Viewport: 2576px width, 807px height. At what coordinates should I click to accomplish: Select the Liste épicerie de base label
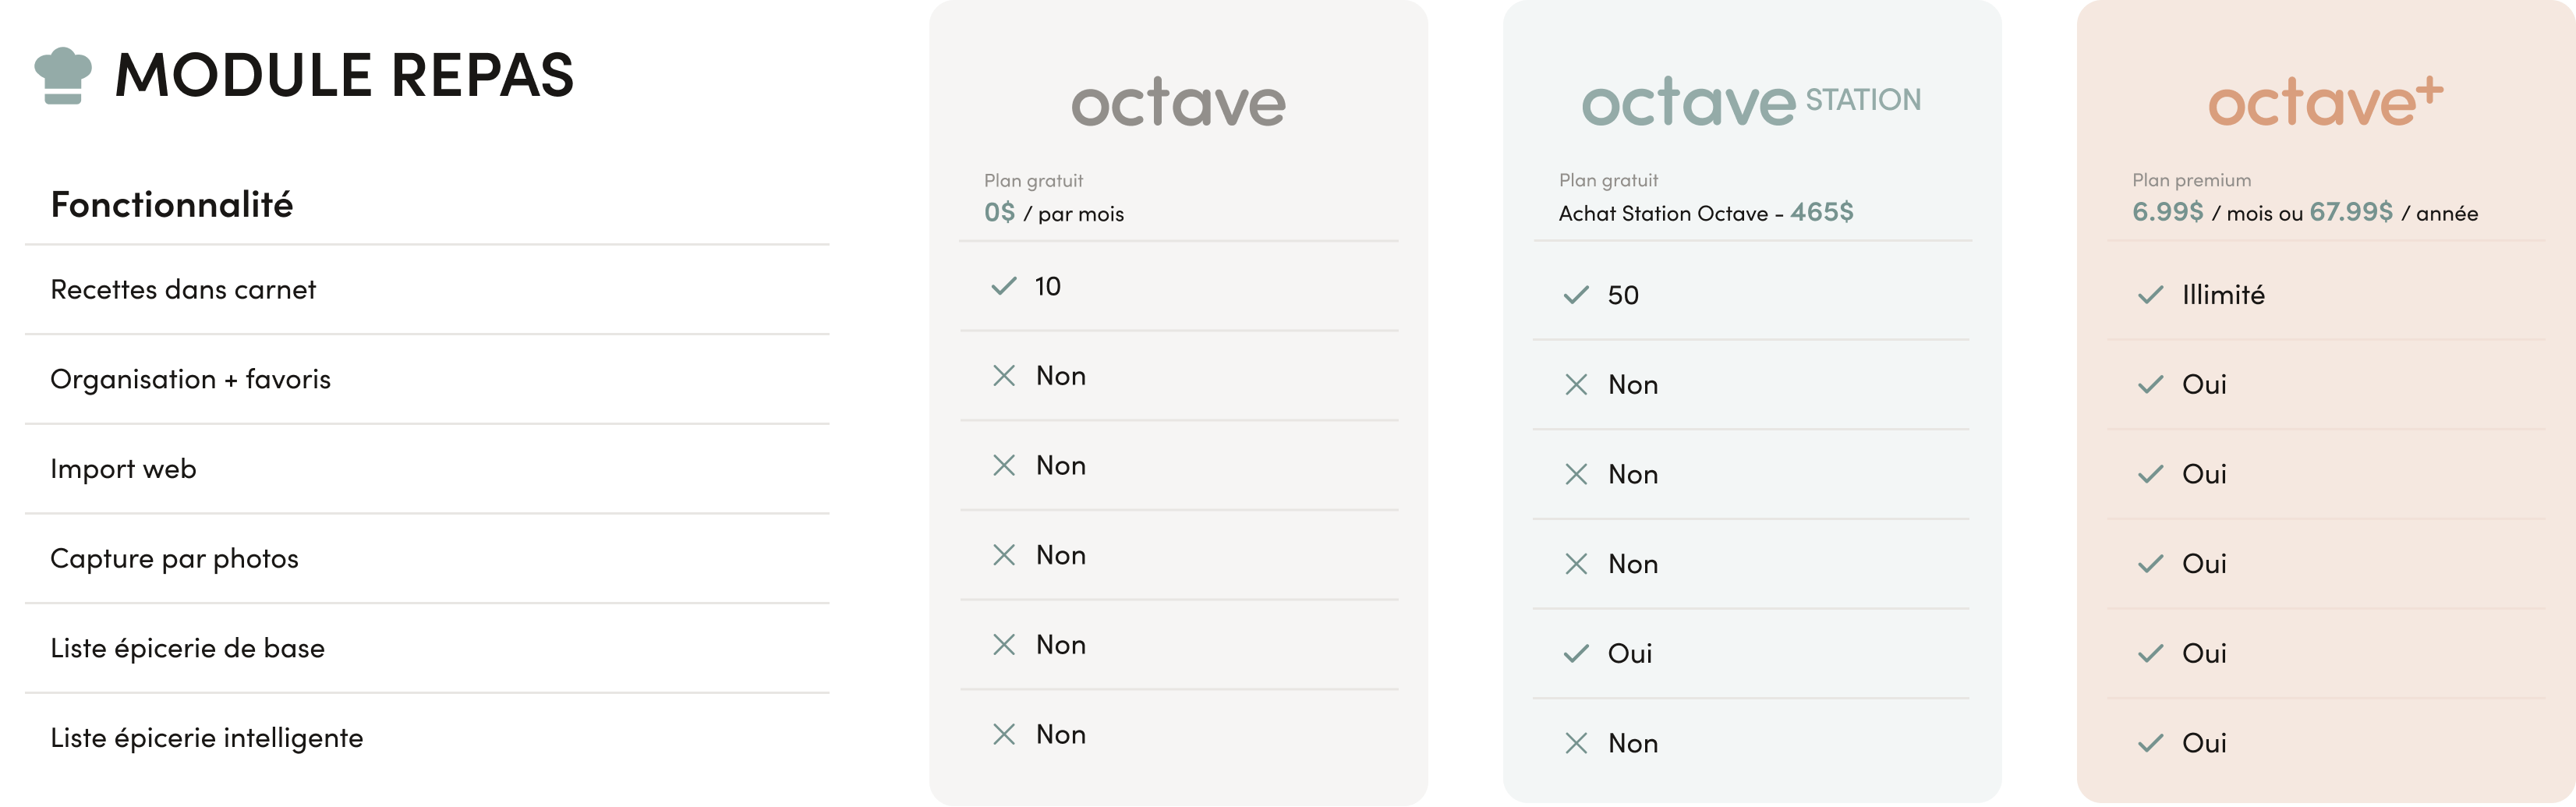click(x=187, y=648)
